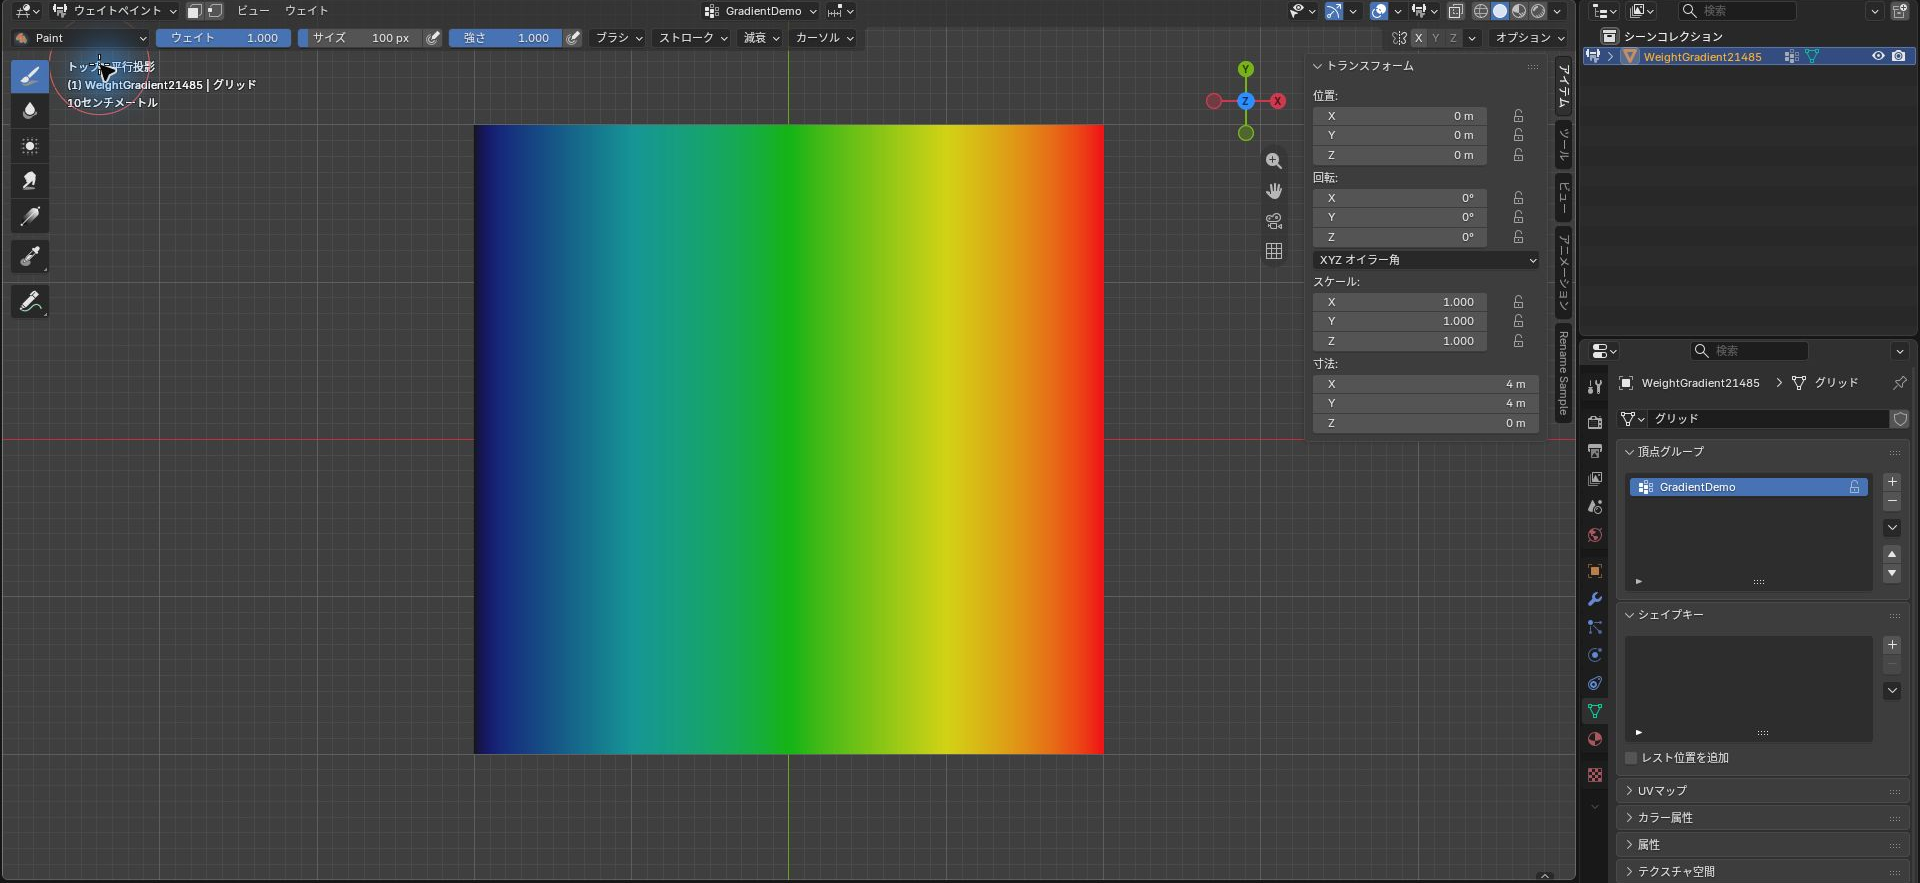
Task: Open the ビュー menu
Action: tap(253, 11)
